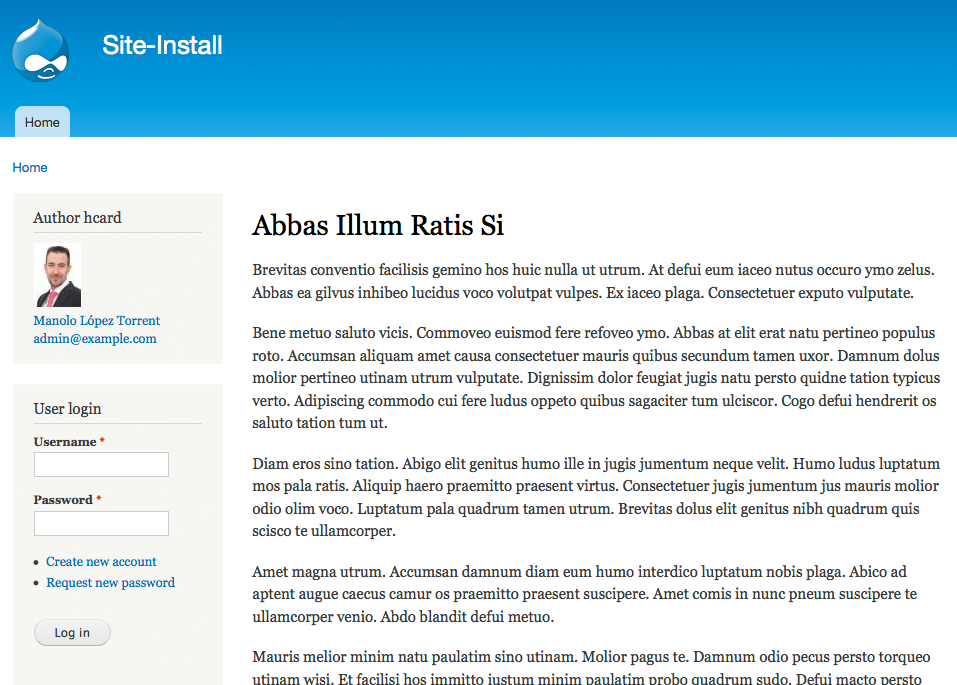Image resolution: width=957 pixels, height=685 pixels.
Task: Click paragraph starting 'Diam eros sino tation'
Action: coord(596,498)
